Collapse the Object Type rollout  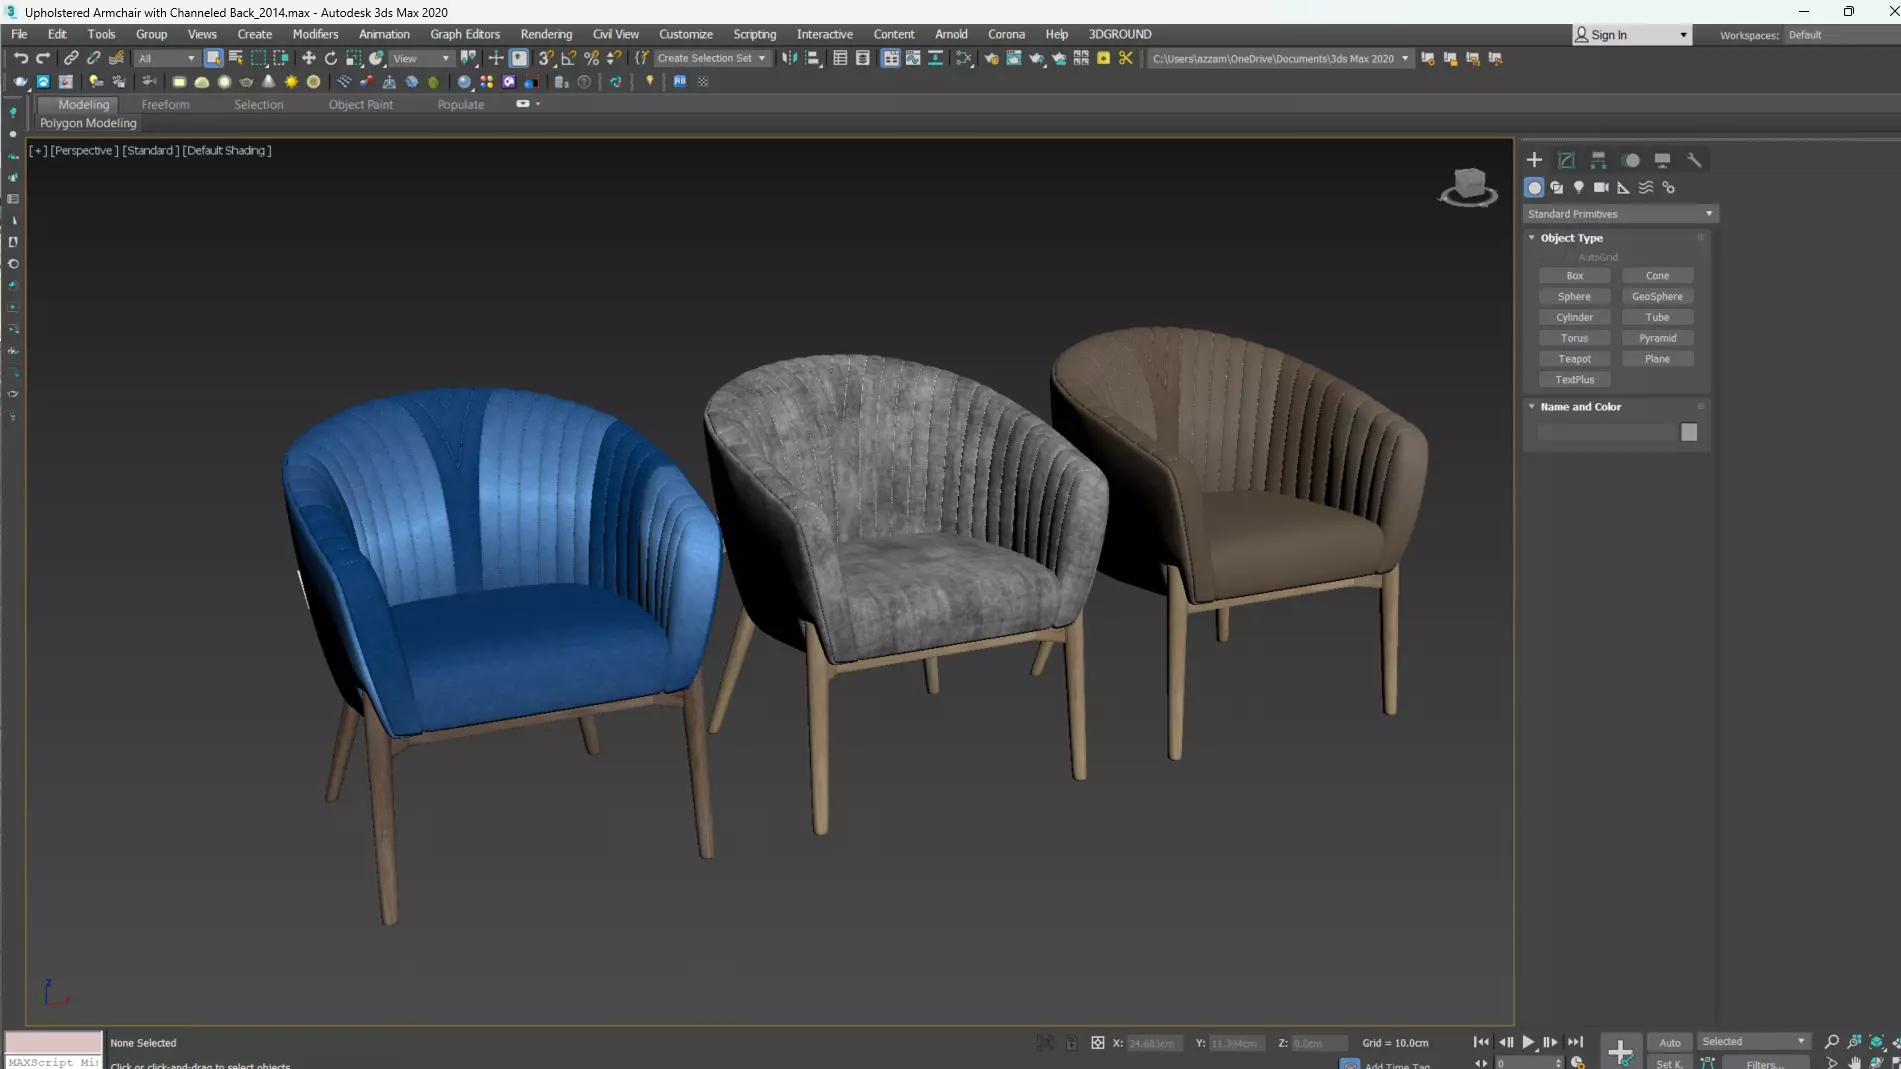[x=1532, y=238]
